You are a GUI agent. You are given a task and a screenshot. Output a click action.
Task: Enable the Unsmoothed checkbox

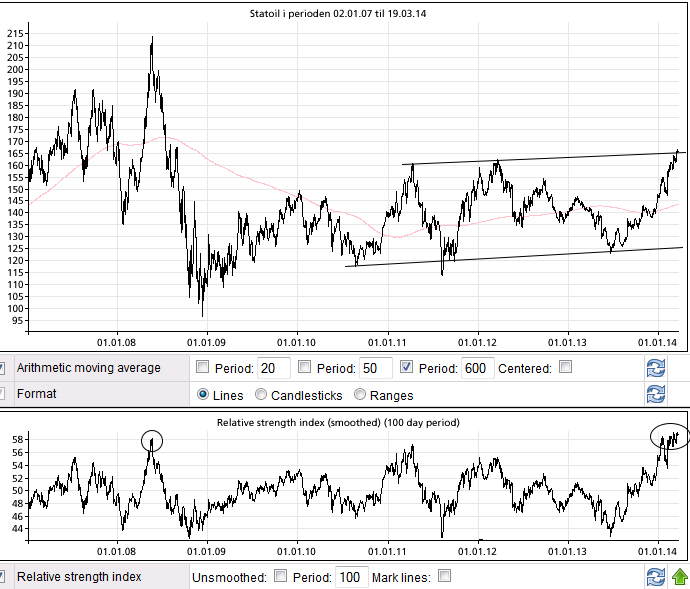281,576
